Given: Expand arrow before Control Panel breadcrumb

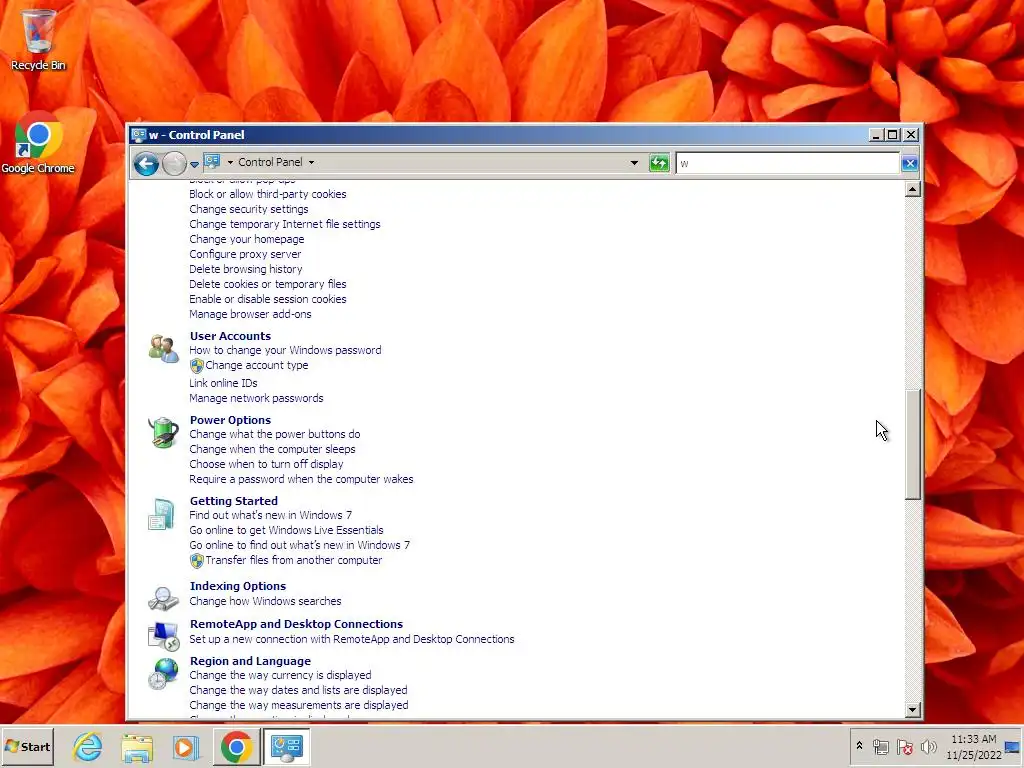Looking at the screenshot, I should point(230,162).
